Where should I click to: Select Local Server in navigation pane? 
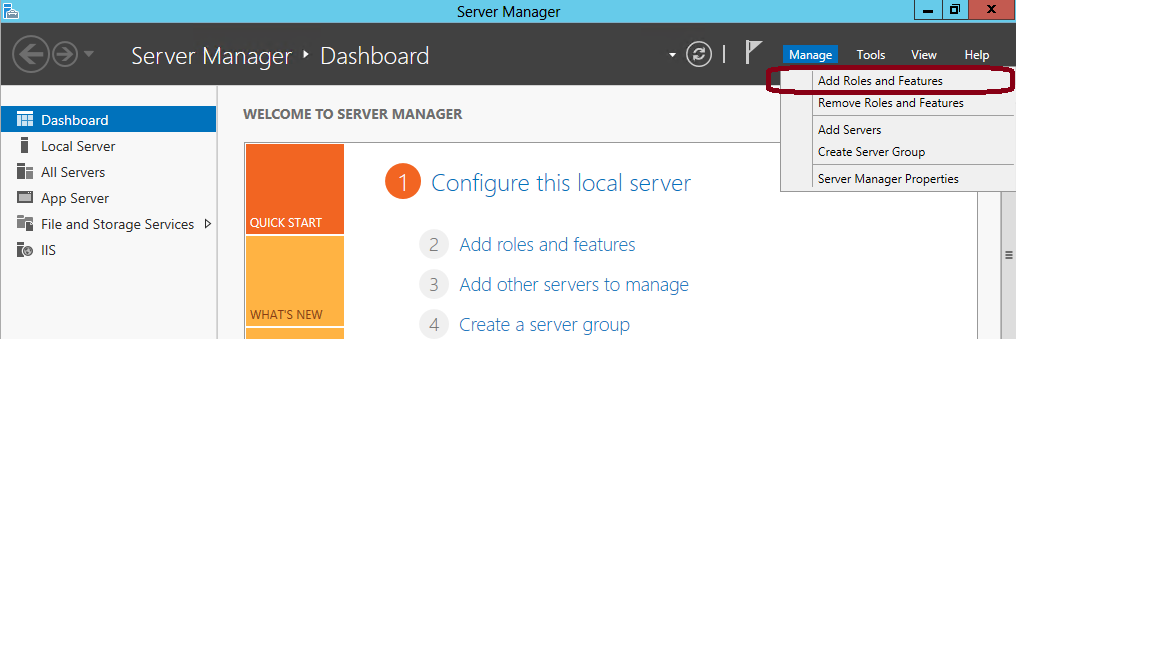[109, 145]
